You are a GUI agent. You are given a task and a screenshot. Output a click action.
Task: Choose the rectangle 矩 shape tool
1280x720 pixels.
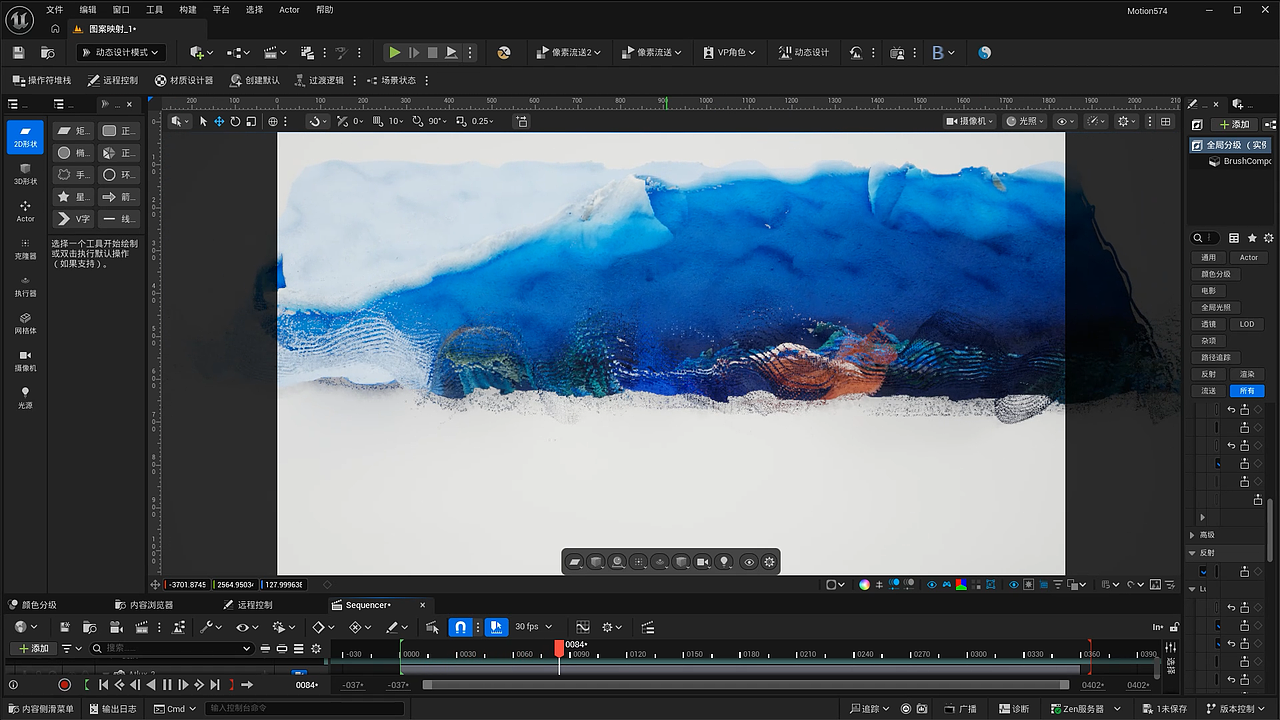click(x=73, y=131)
